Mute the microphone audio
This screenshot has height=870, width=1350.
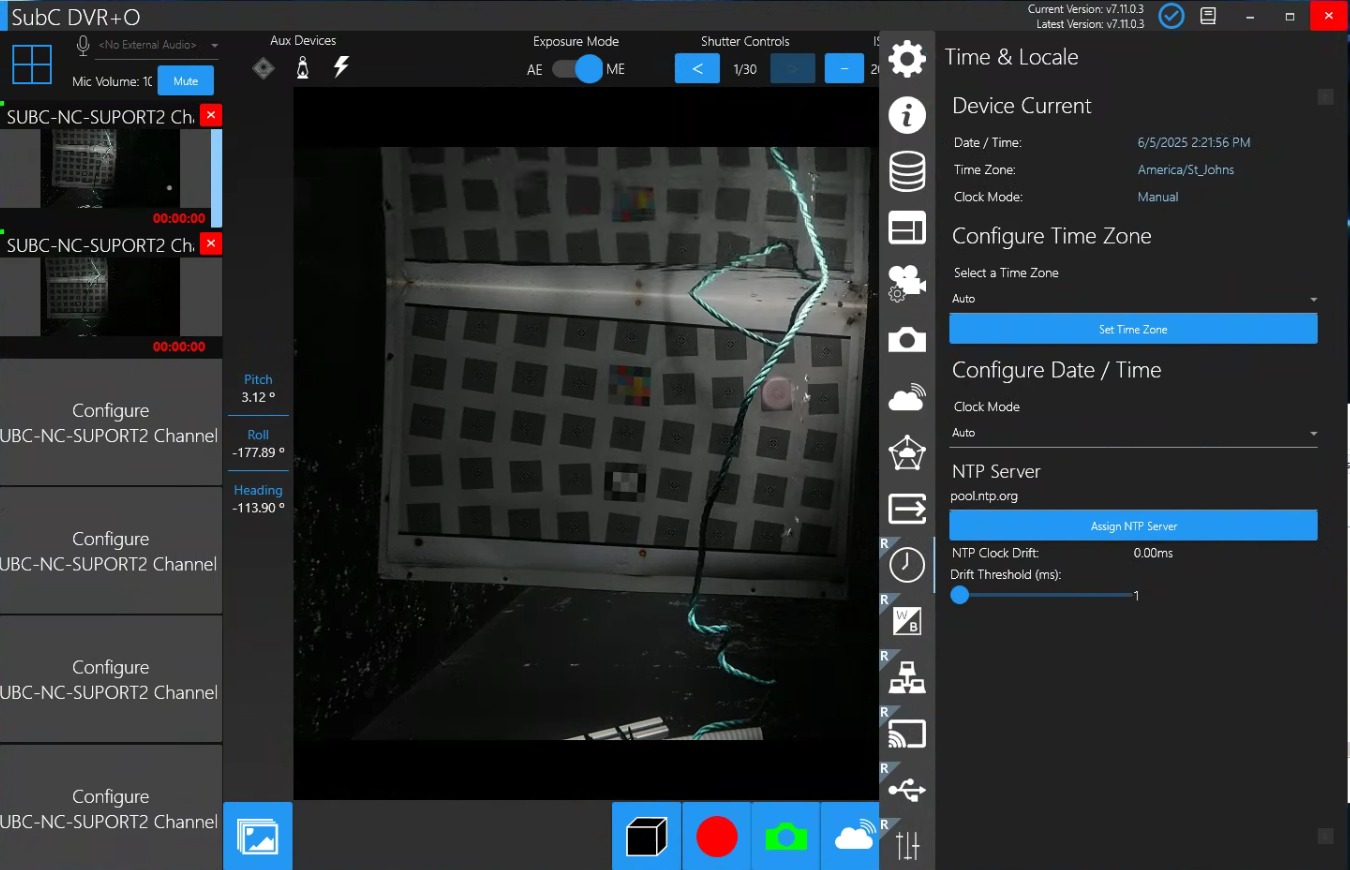tap(185, 81)
